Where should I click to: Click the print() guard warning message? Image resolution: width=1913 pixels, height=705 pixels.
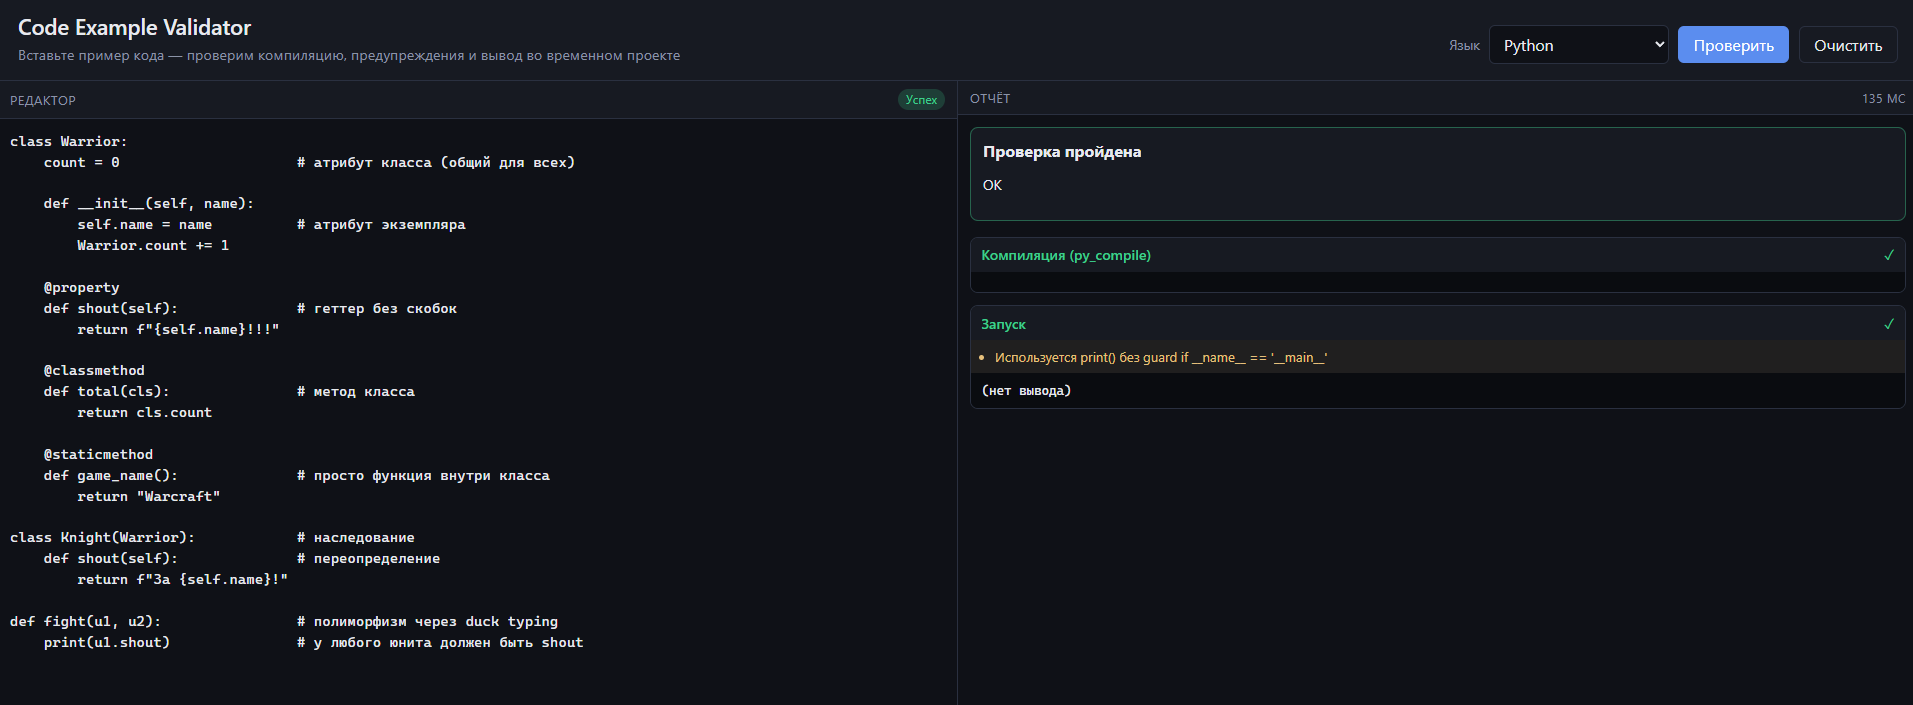1160,358
